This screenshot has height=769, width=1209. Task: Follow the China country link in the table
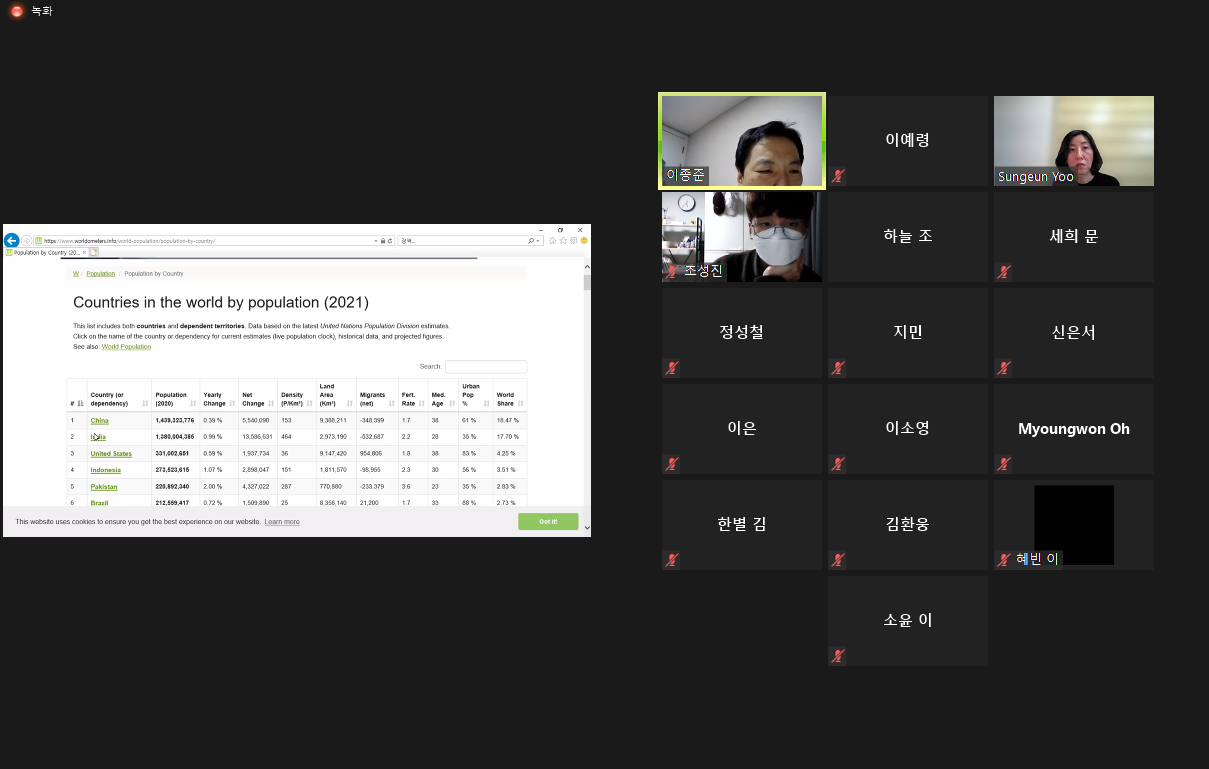coord(99,420)
